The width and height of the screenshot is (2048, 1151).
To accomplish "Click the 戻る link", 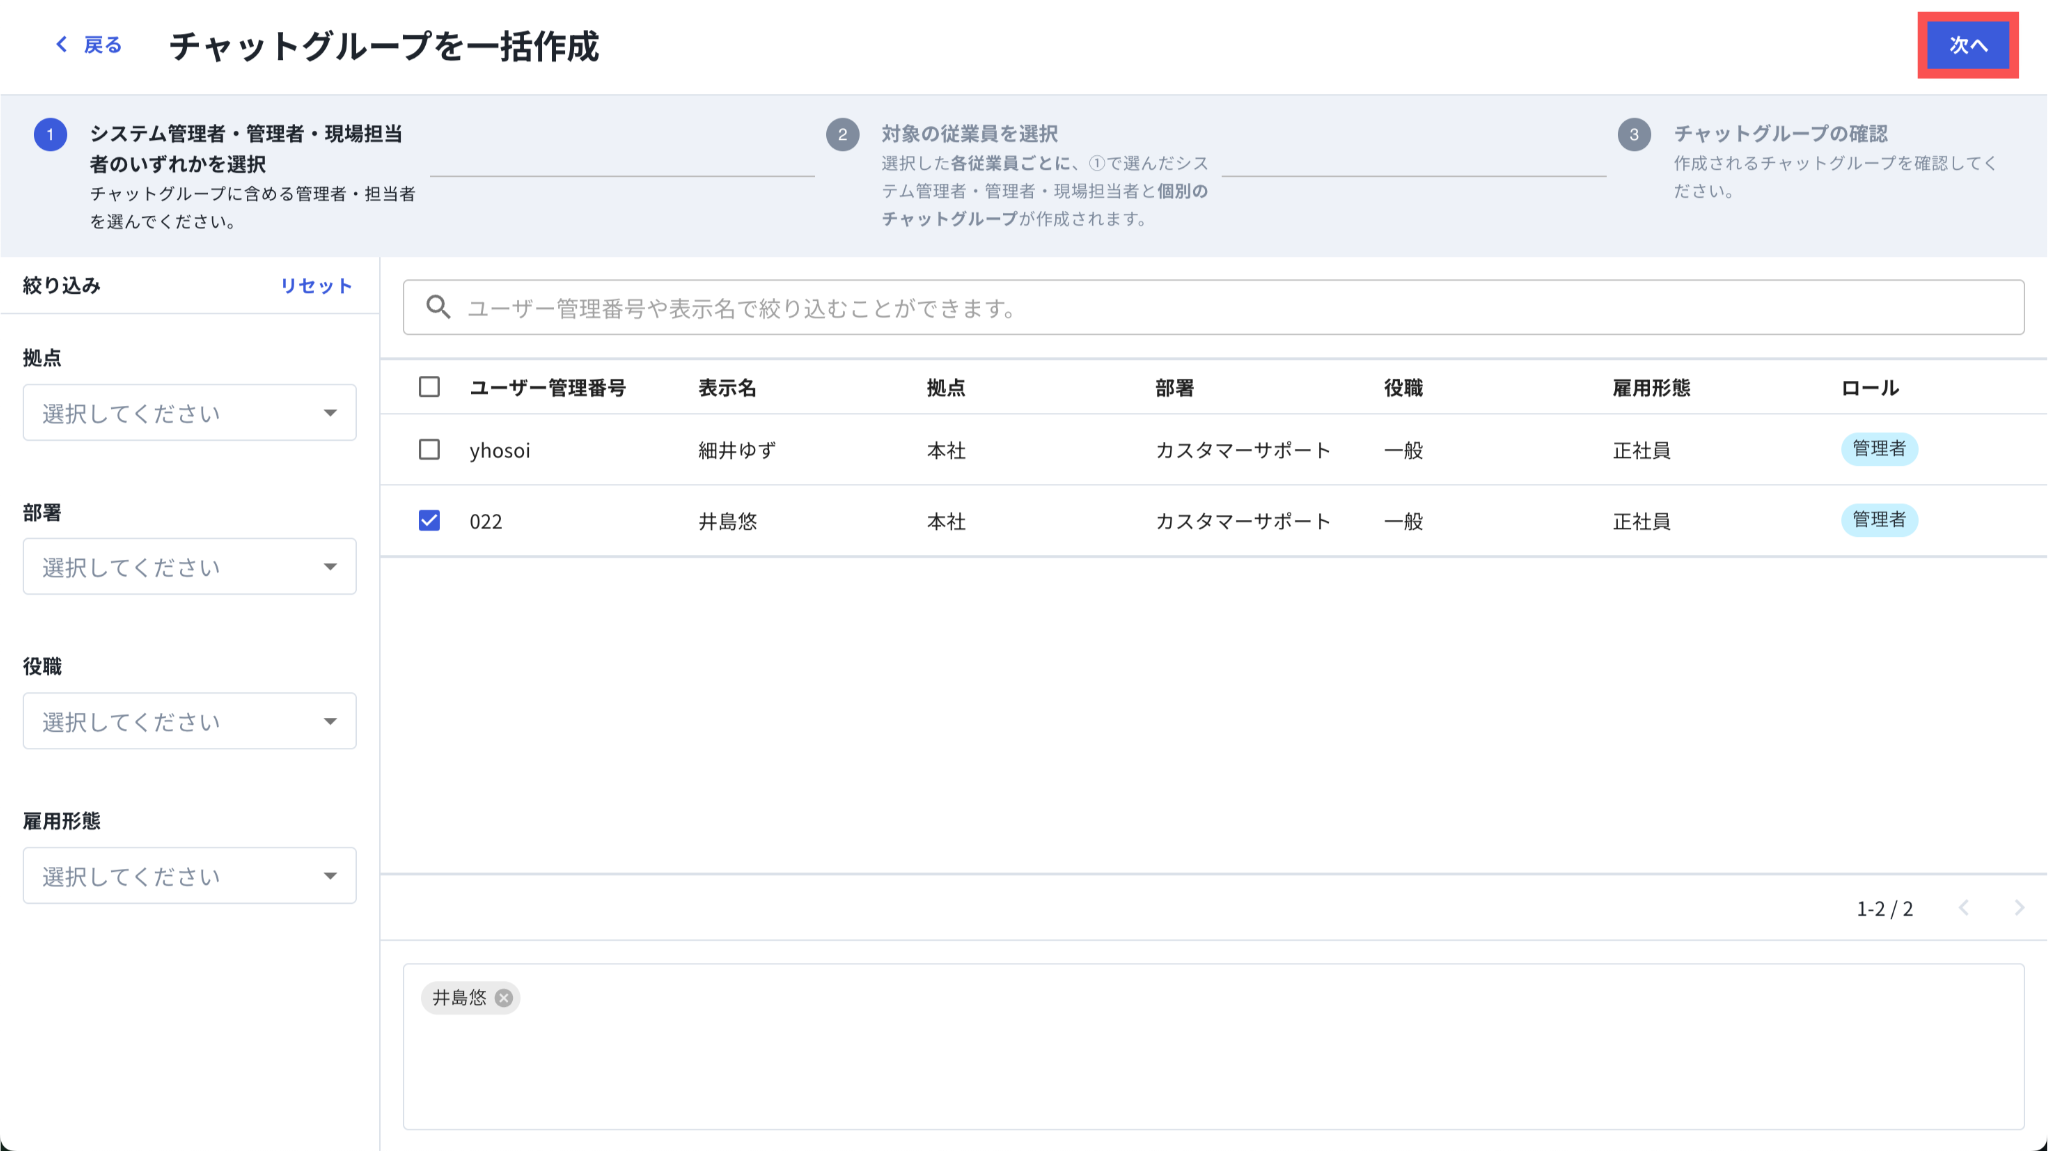I will pos(102,45).
